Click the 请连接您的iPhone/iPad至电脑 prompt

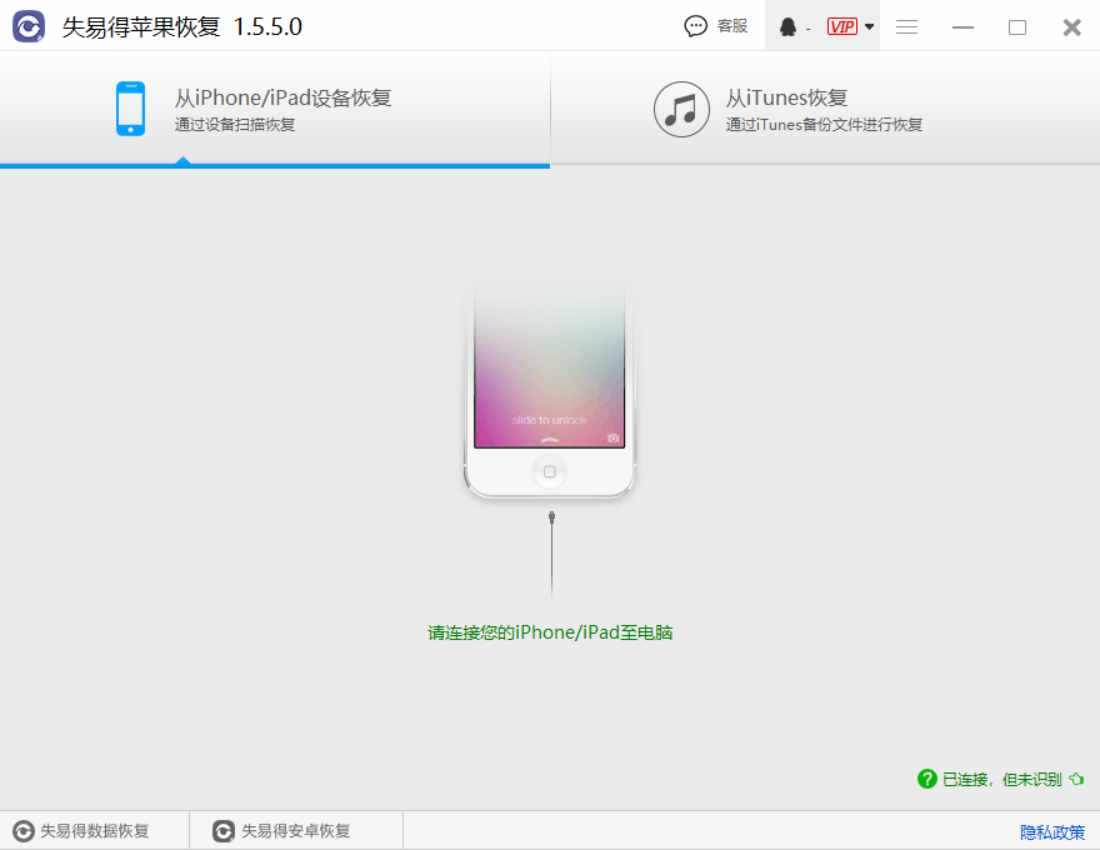(550, 633)
